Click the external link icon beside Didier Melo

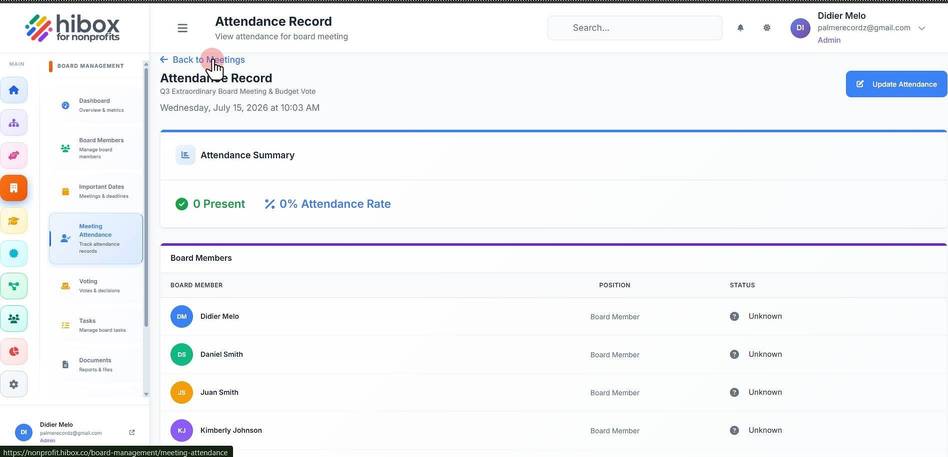(132, 432)
